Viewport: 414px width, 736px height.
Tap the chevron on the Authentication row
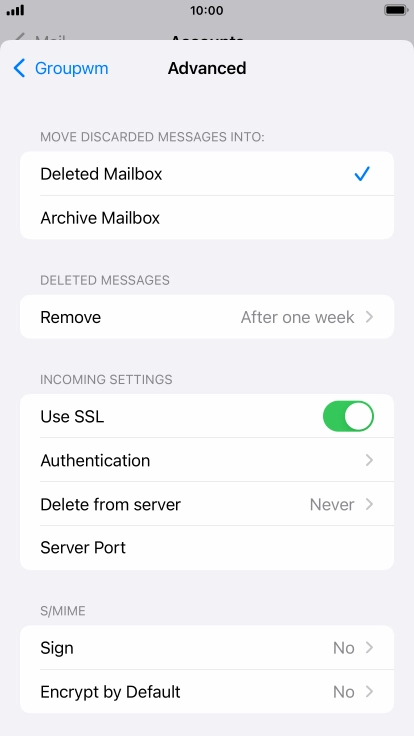point(369,460)
